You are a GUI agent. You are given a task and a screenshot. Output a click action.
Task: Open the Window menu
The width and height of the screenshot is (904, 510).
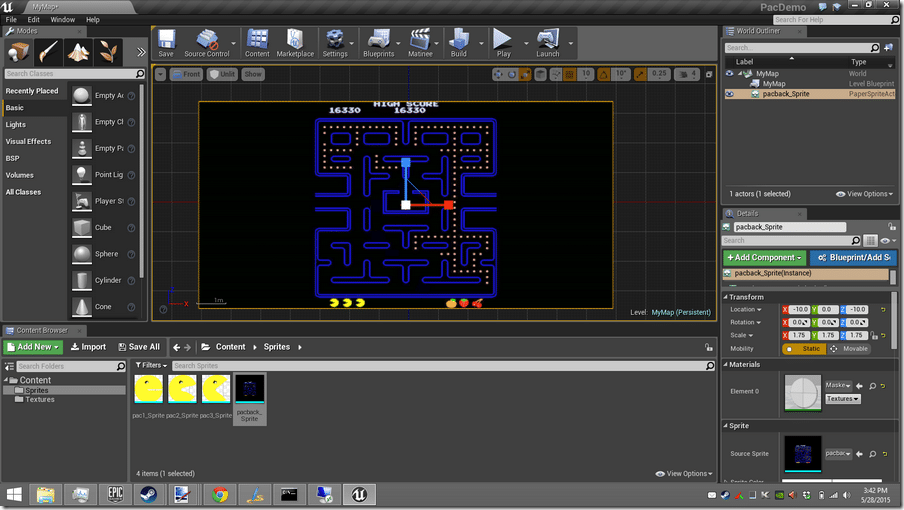point(62,20)
